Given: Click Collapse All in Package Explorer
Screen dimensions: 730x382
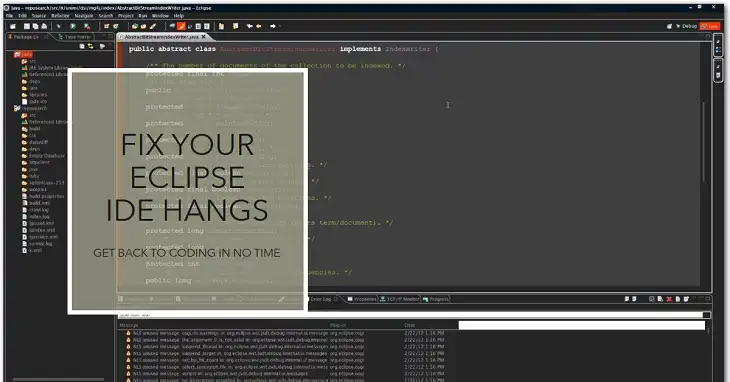Looking at the screenshot, I should point(82,46).
